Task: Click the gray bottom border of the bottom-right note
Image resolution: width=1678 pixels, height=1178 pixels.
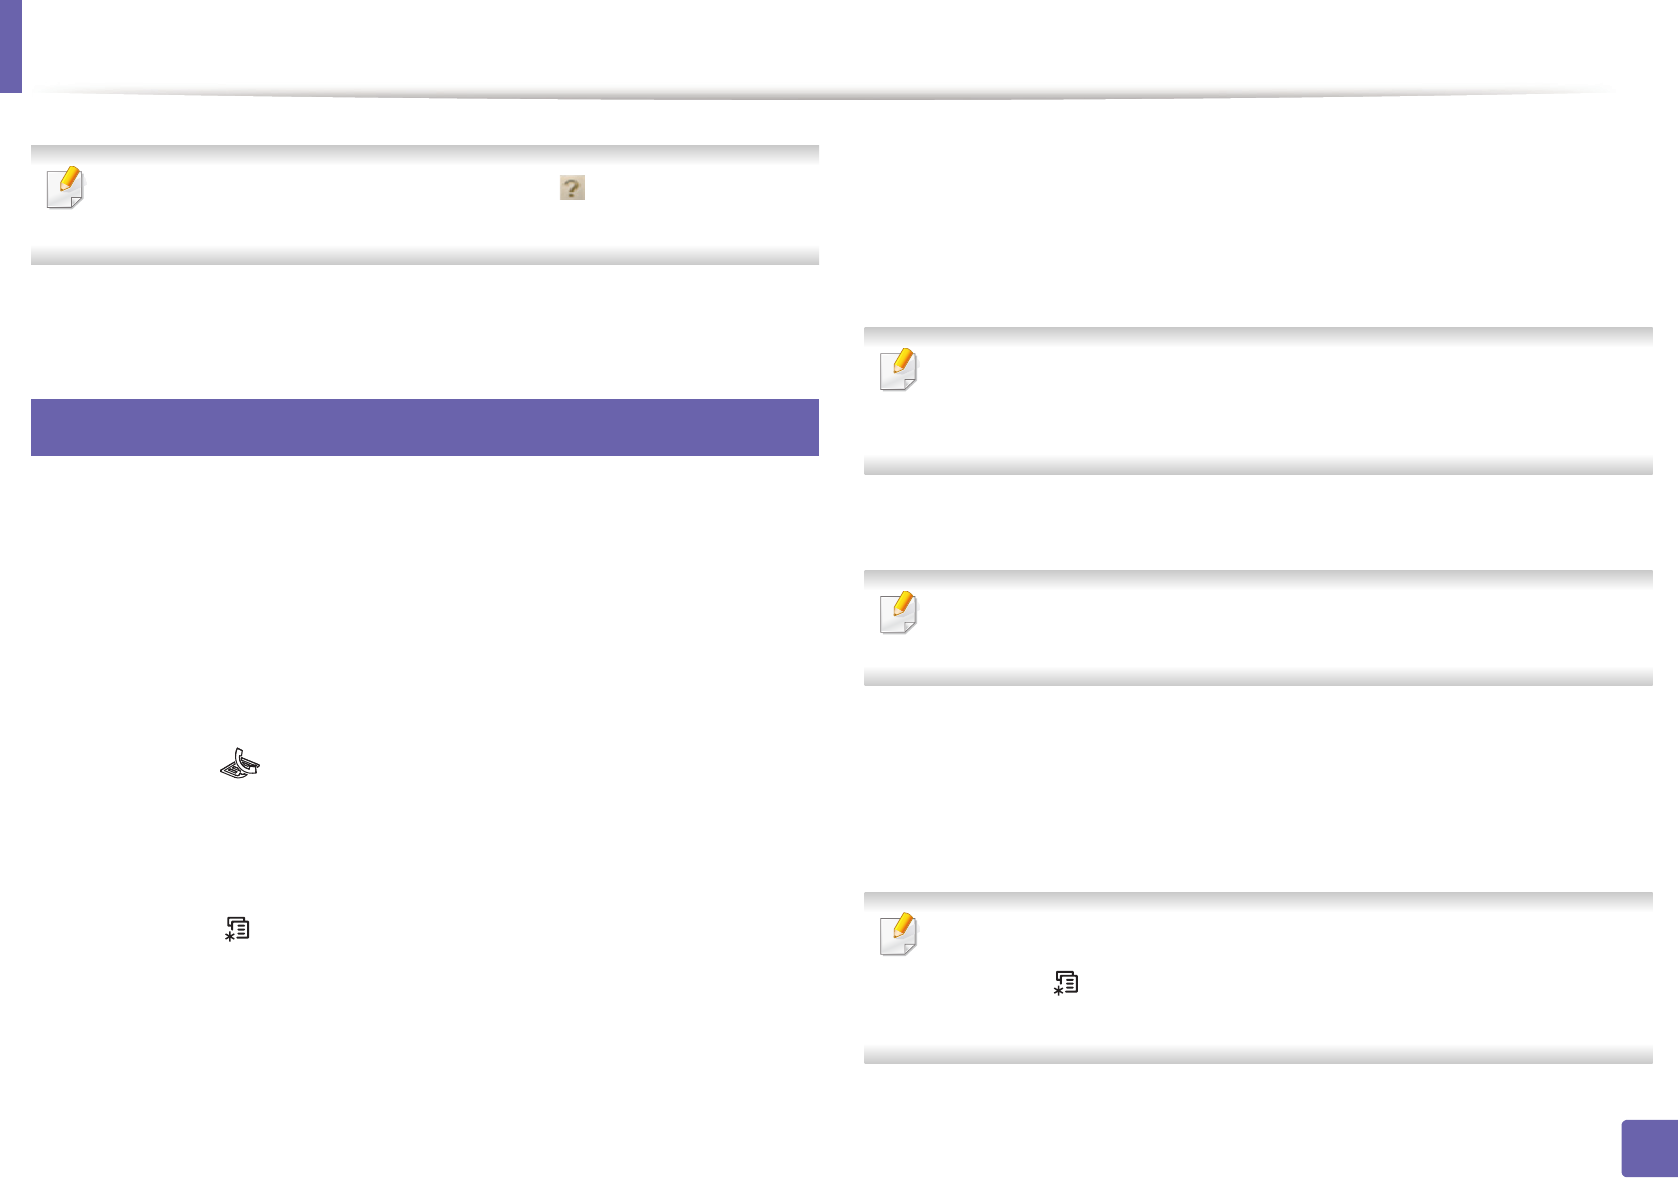Action: tap(1257, 1055)
